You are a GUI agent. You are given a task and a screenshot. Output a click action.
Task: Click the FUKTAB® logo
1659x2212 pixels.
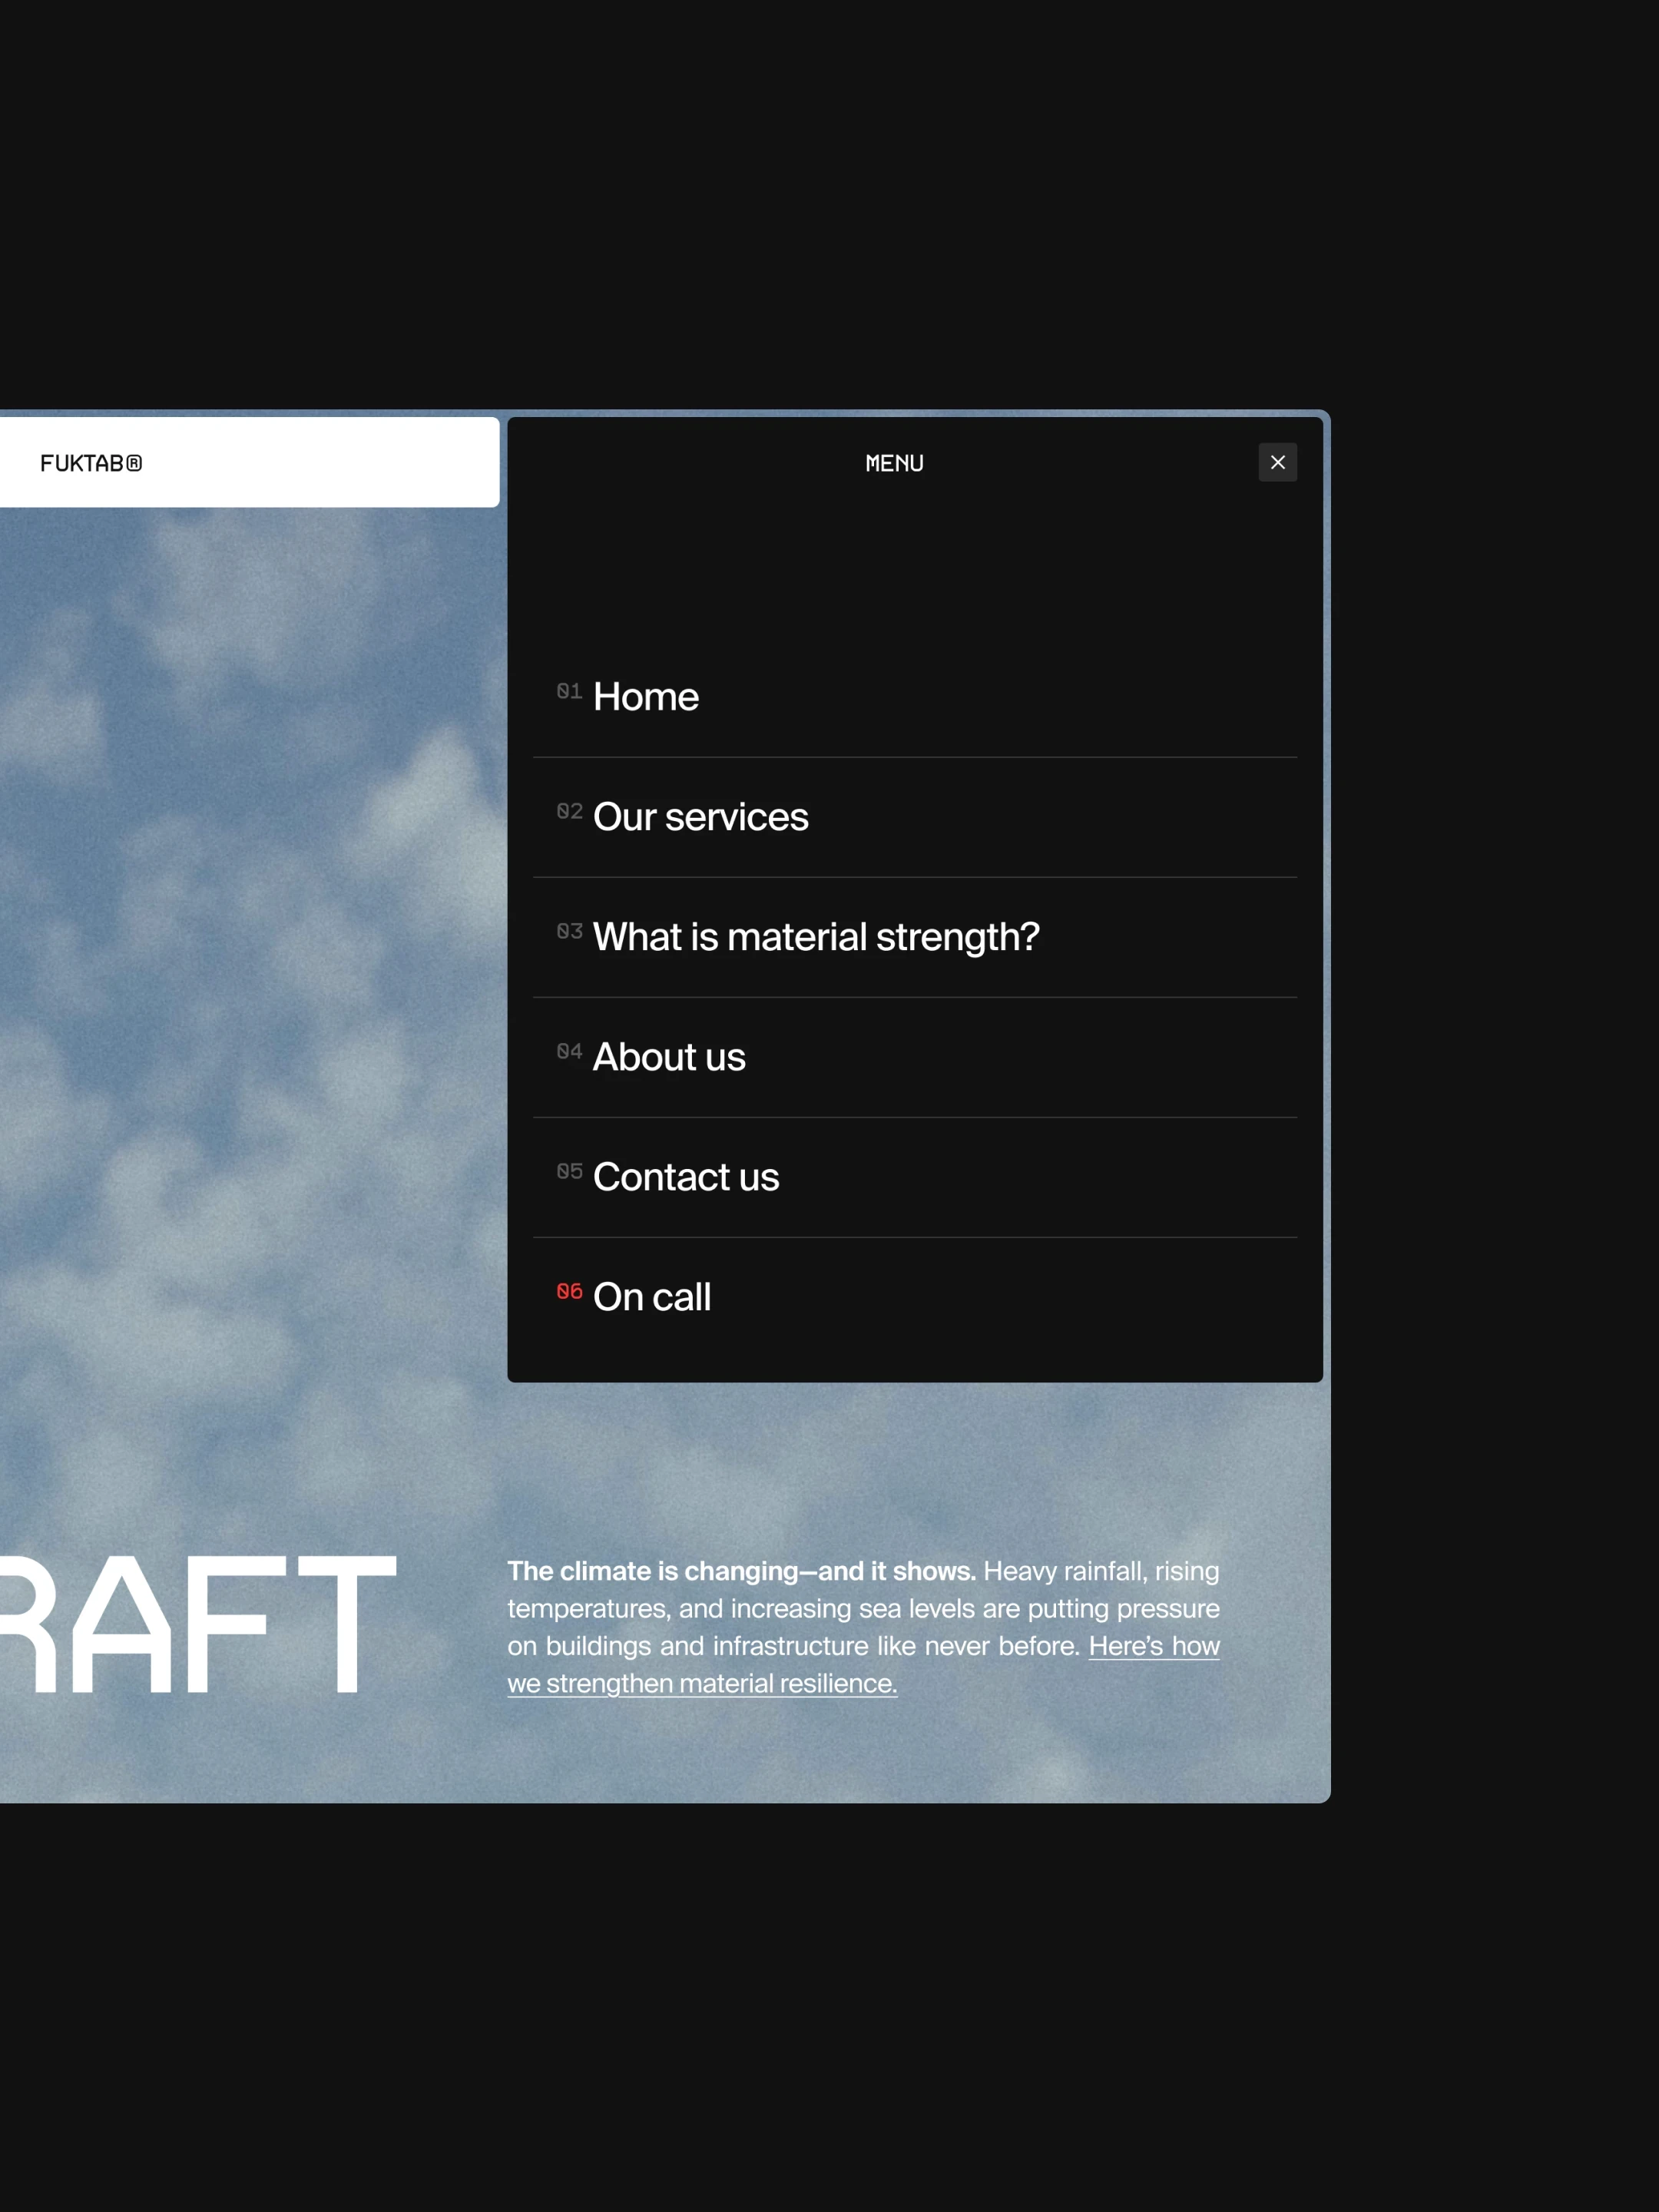click(91, 463)
